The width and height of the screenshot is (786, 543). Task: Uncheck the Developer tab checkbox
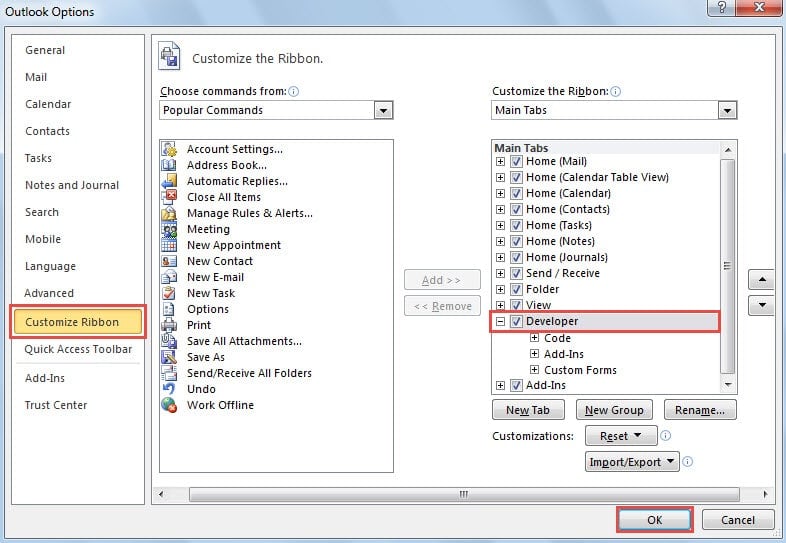pyautogui.click(x=516, y=322)
